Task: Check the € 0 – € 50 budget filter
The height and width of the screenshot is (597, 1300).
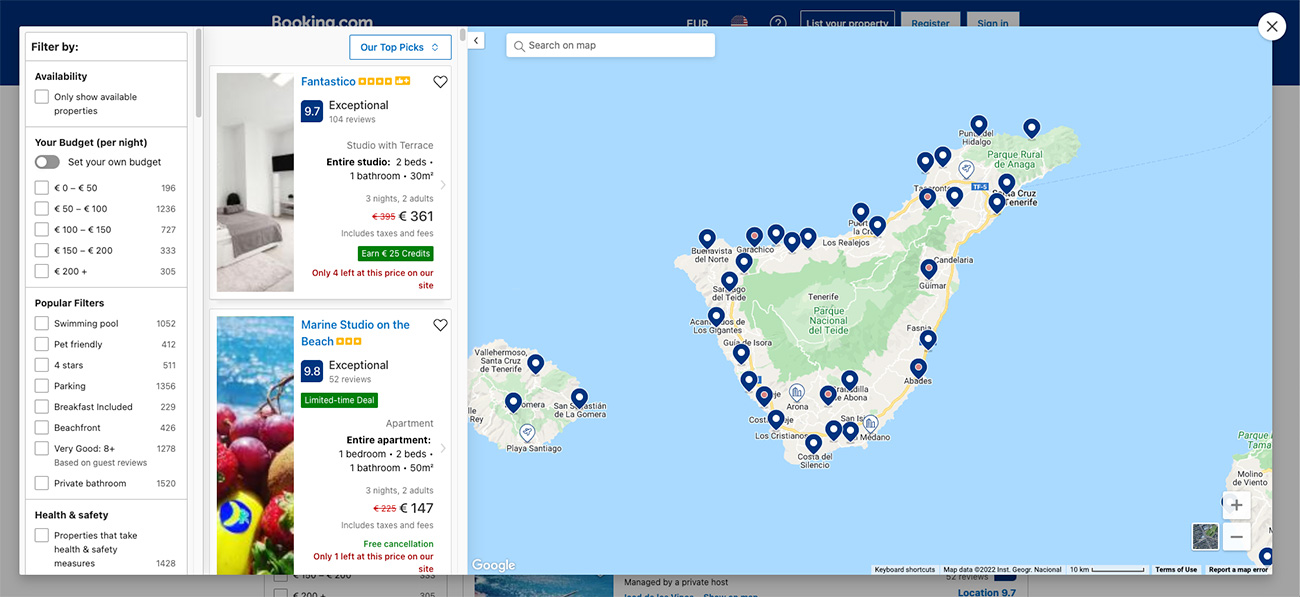Action: click(42, 188)
